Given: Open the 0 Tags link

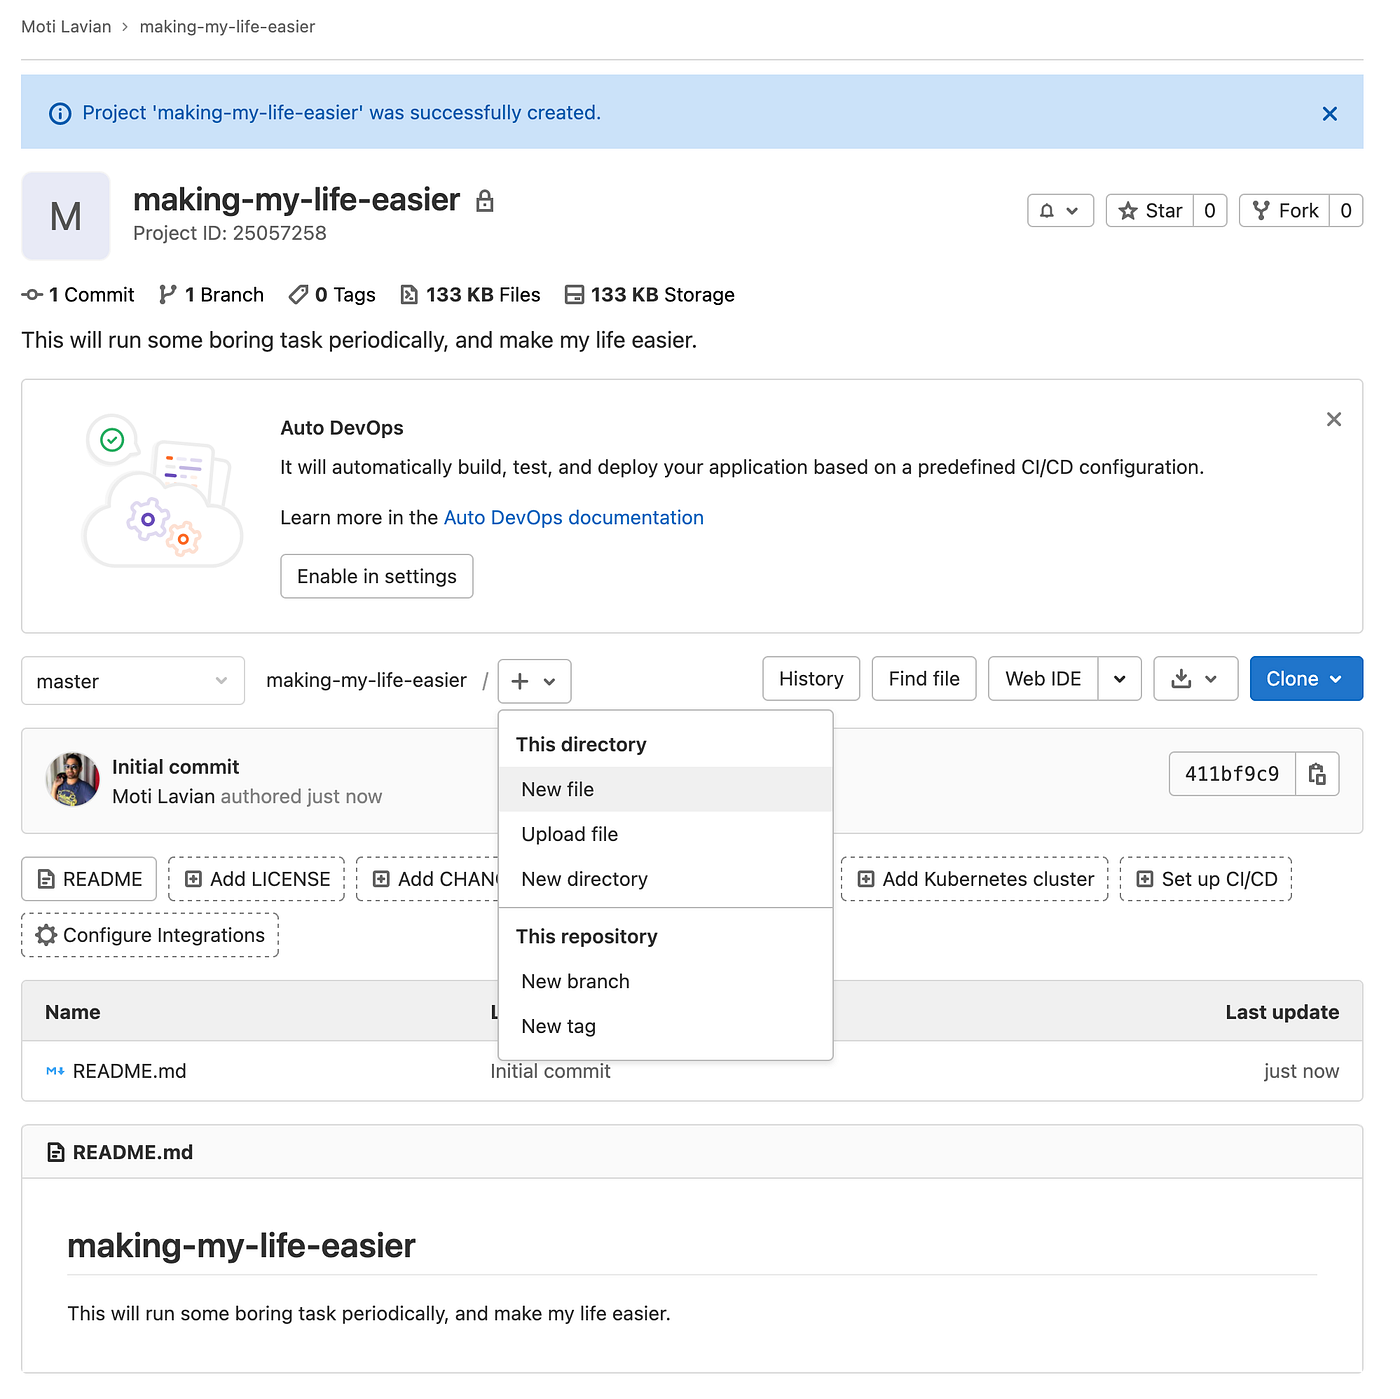Looking at the screenshot, I should (332, 295).
